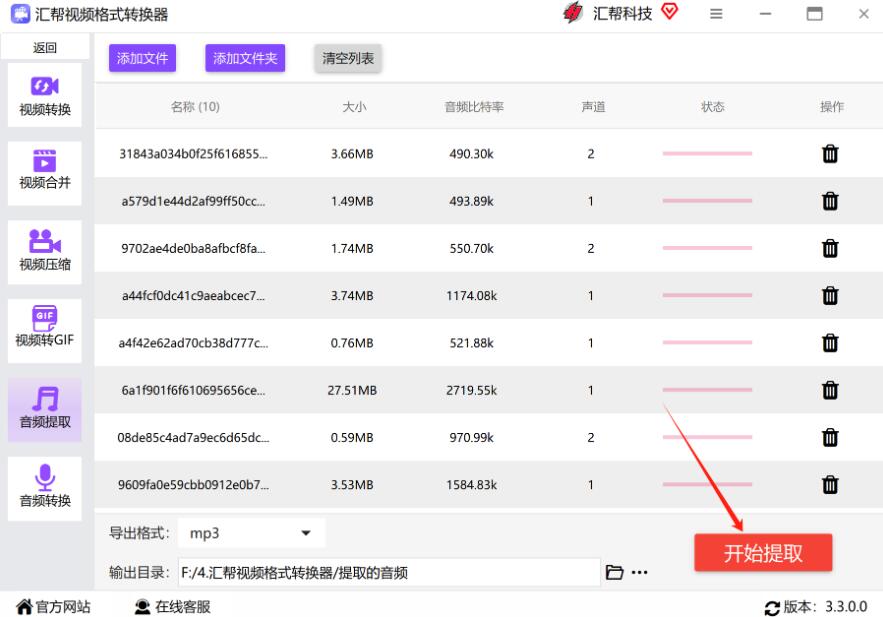883x617 pixels.
Task: Open the 视频压缩 module
Action: (x=45, y=252)
